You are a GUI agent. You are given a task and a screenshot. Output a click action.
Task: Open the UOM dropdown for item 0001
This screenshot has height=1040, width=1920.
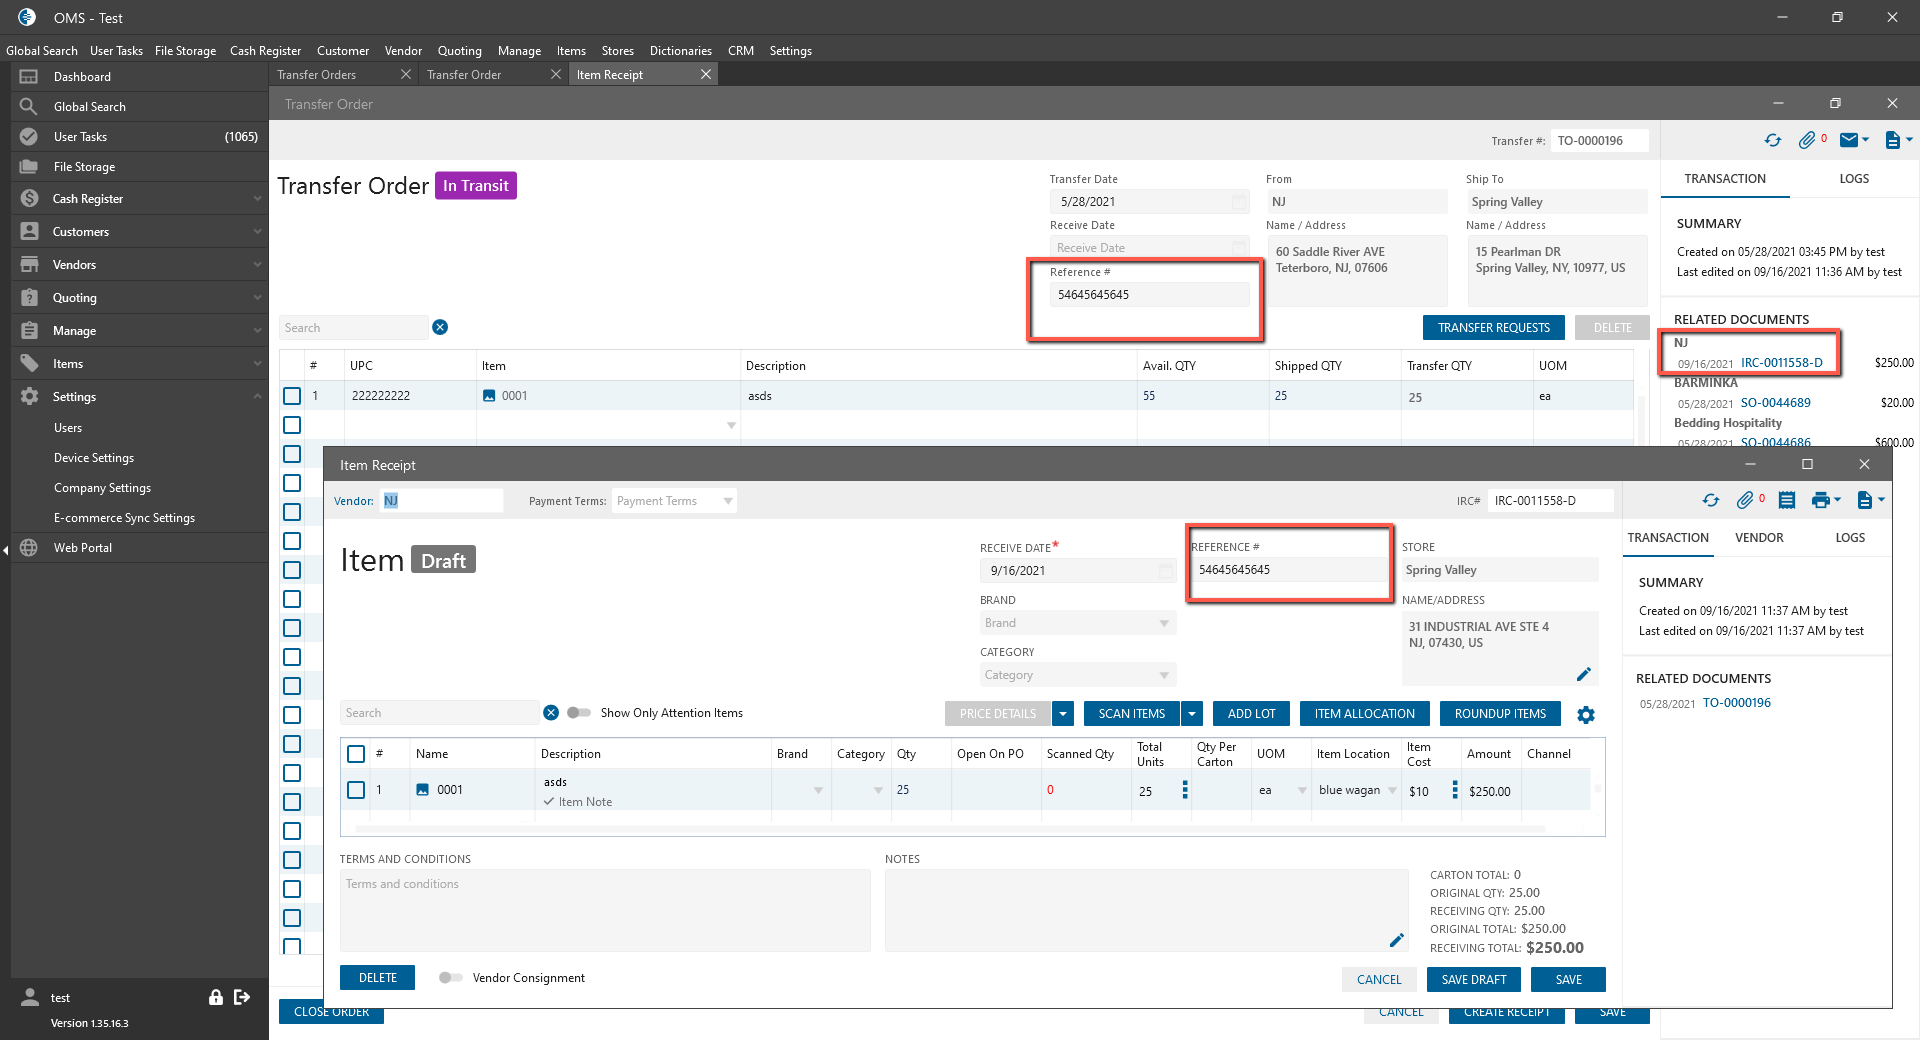coord(1302,790)
